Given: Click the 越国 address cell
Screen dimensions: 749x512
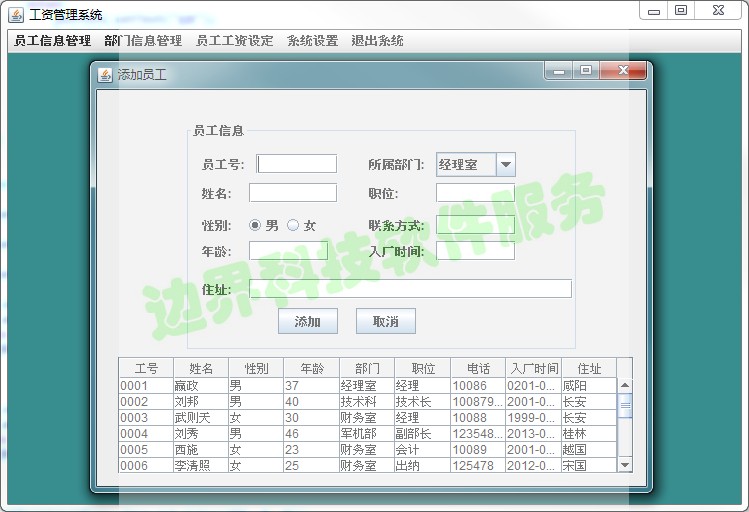Looking at the screenshot, I should 589,449.
